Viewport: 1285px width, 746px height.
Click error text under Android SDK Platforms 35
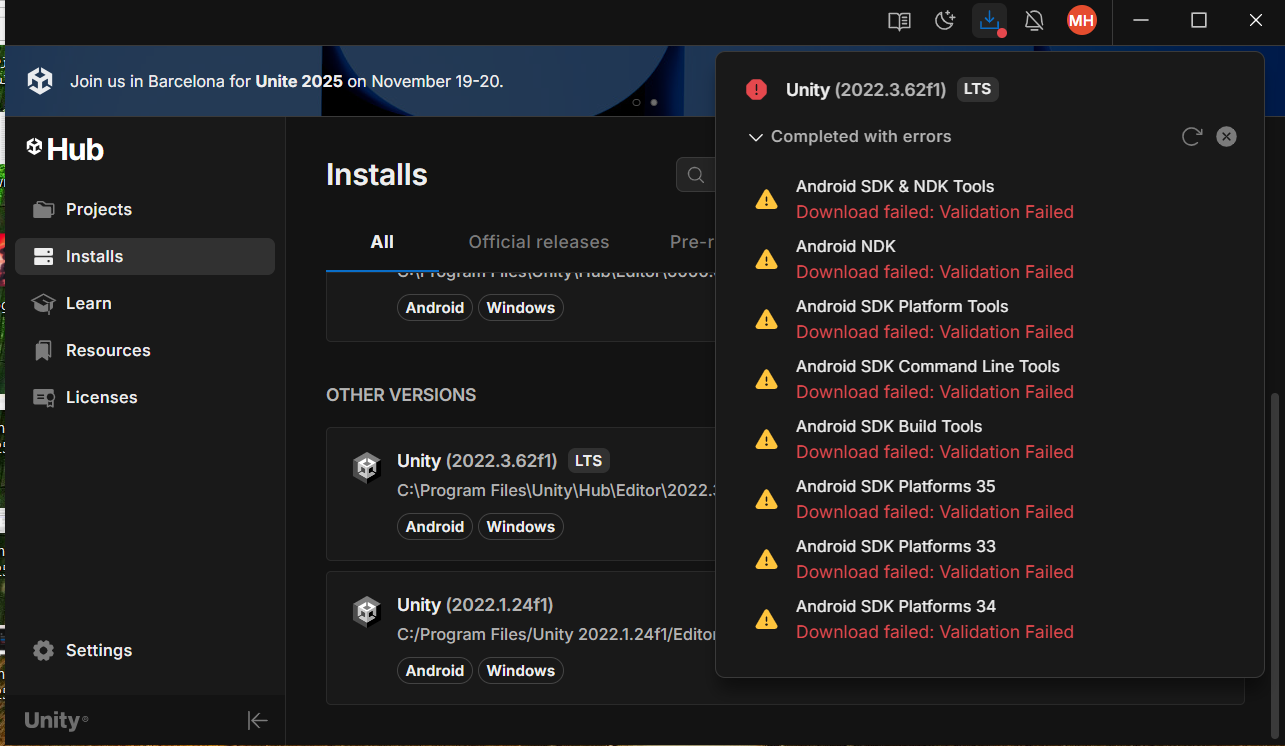[935, 512]
